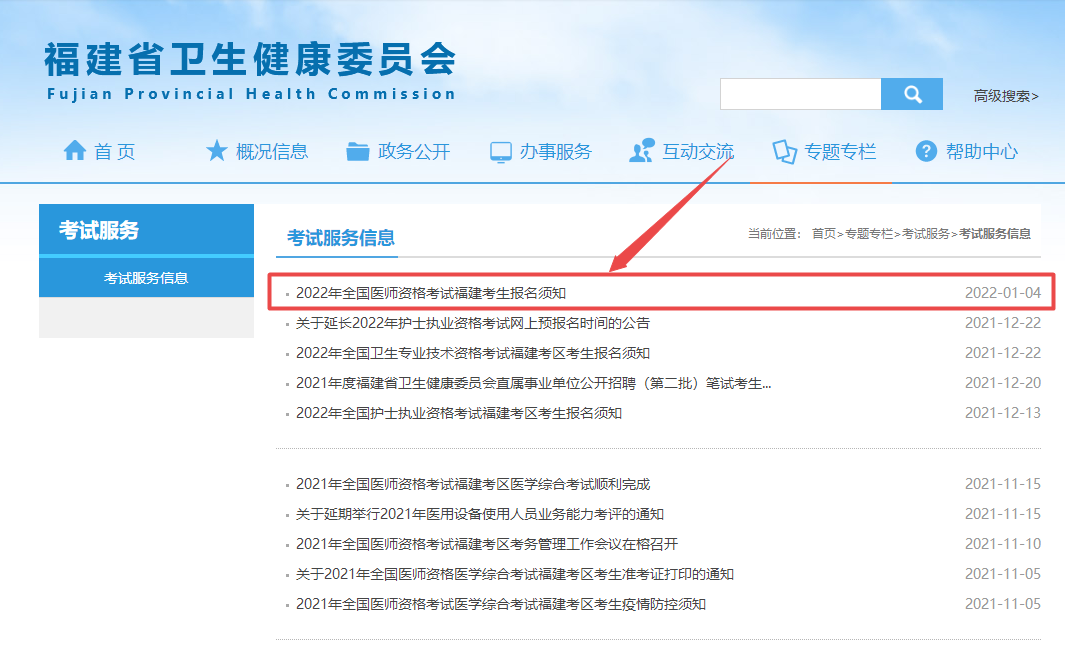Switch to the 考试服务信息 tab heading

341,238
